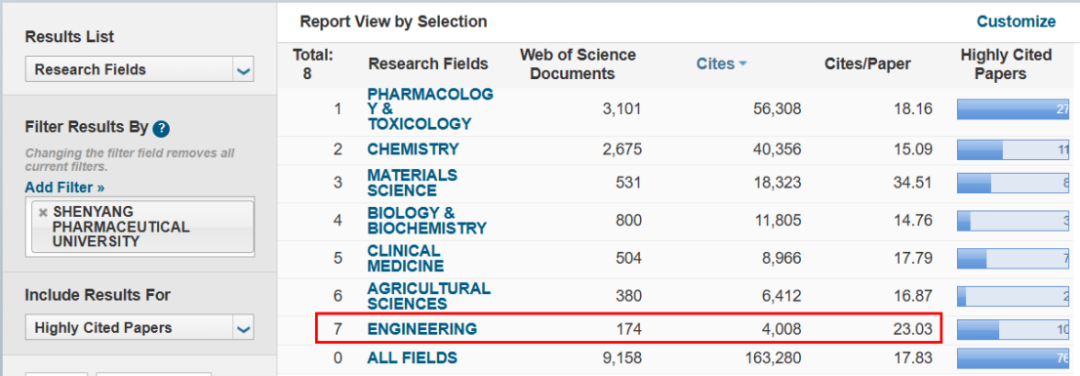Open the CHEMISTRY research field
Image resolution: width=1080 pixels, height=376 pixels.
pyautogui.click(x=413, y=149)
